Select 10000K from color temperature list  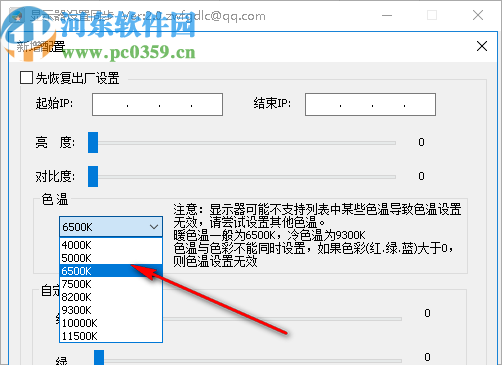coord(111,323)
